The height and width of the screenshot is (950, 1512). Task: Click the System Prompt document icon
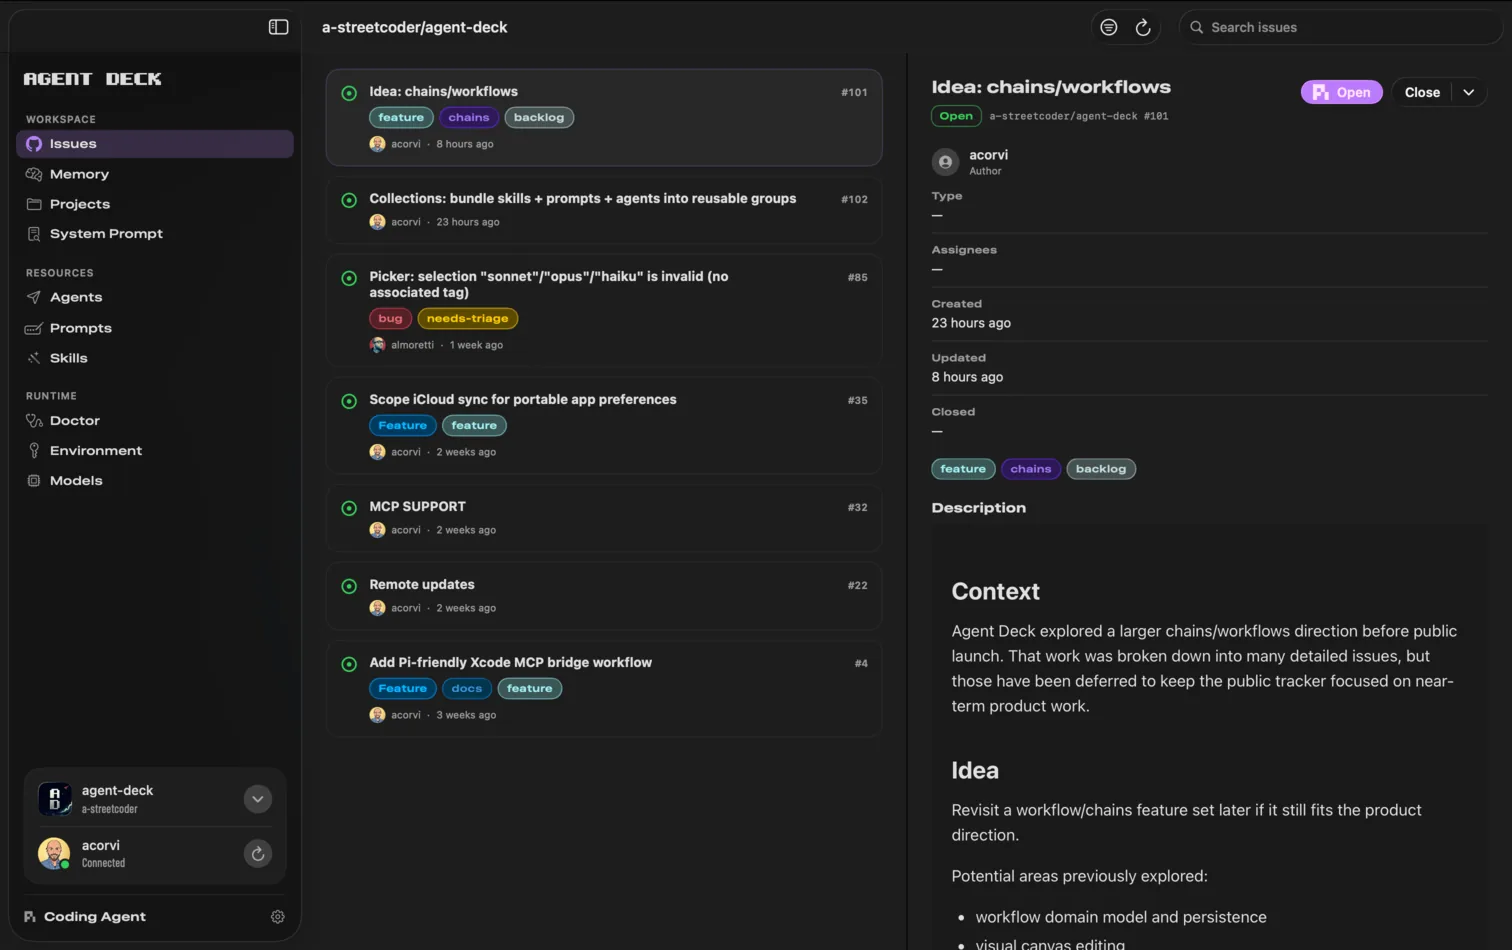[34, 234]
